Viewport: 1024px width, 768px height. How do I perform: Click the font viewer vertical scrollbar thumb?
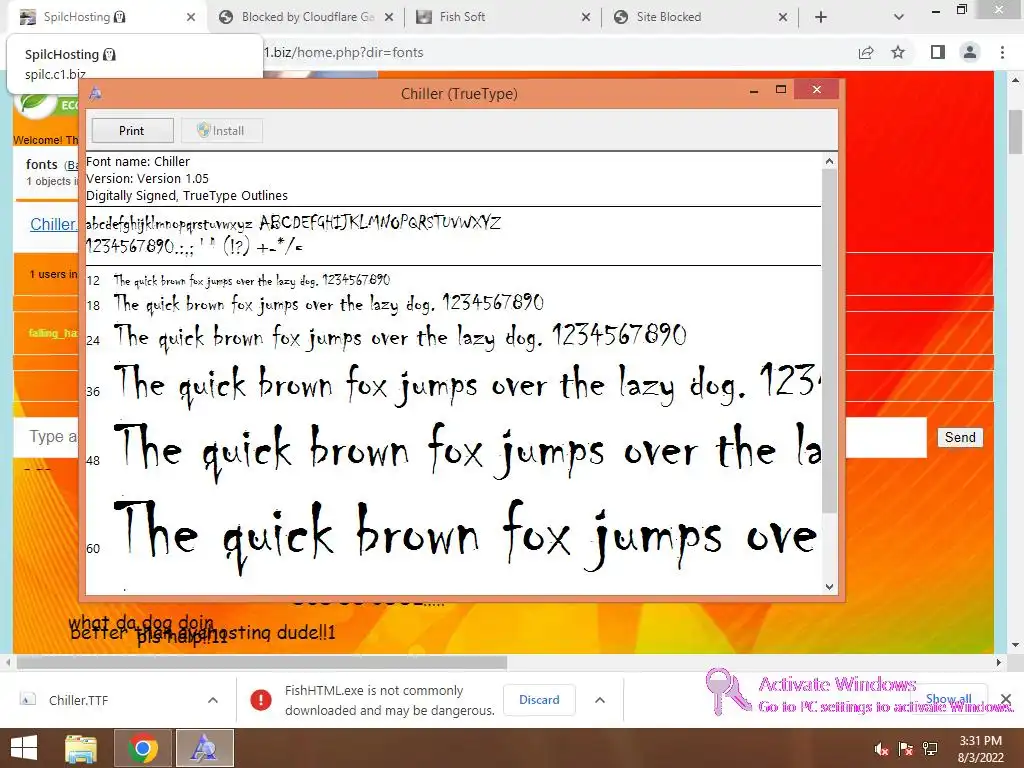829,340
